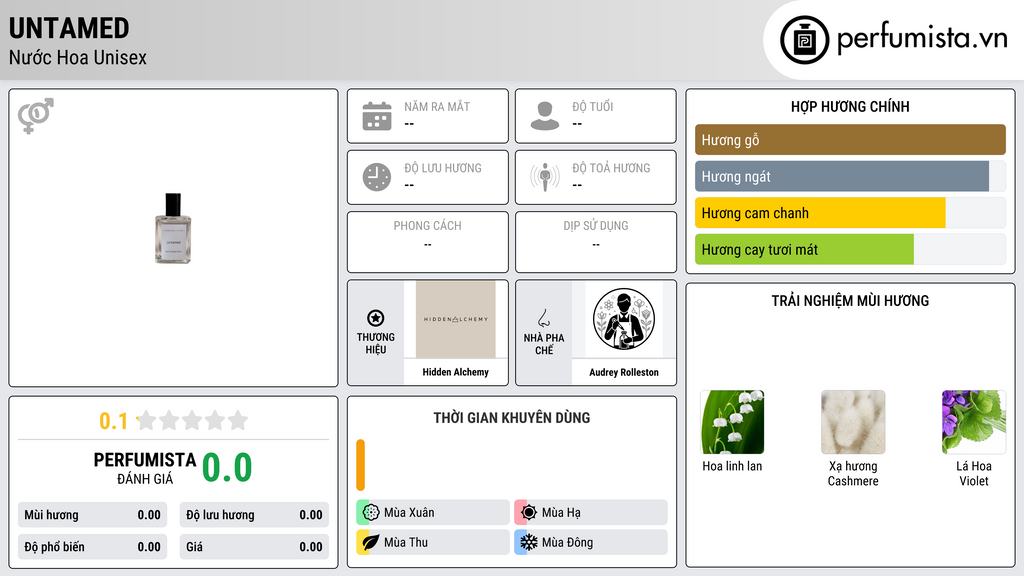Click the calendar icon for Năm Ra Mắt
The image size is (1024, 576).
click(x=377, y=116)
